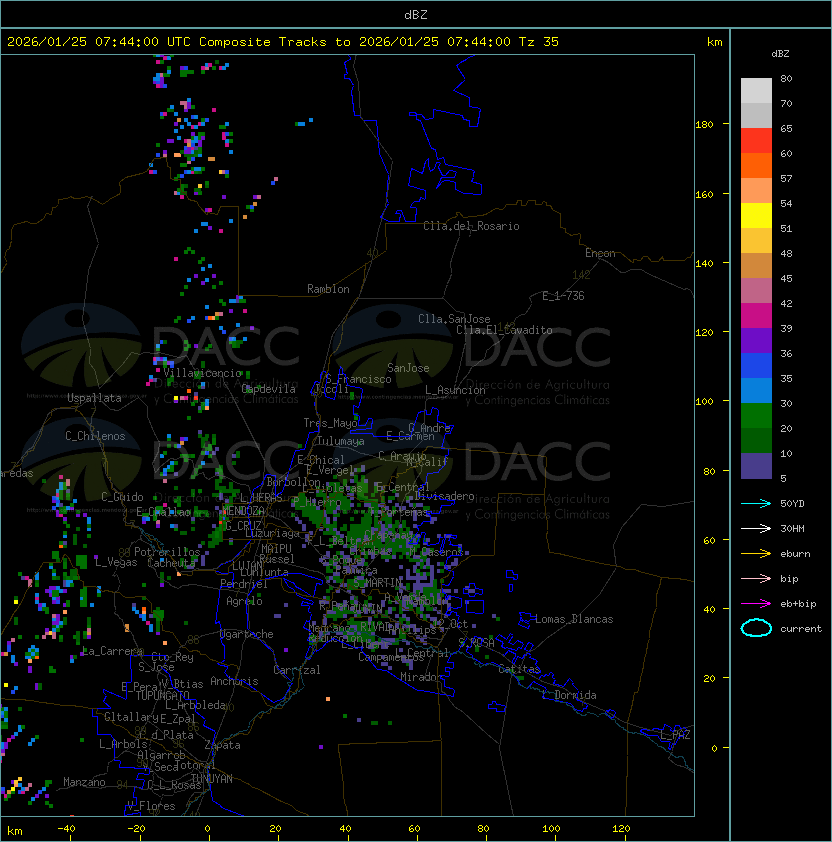
Task: Select the red swatch in dBZ scale
Action: click(756, 141)
